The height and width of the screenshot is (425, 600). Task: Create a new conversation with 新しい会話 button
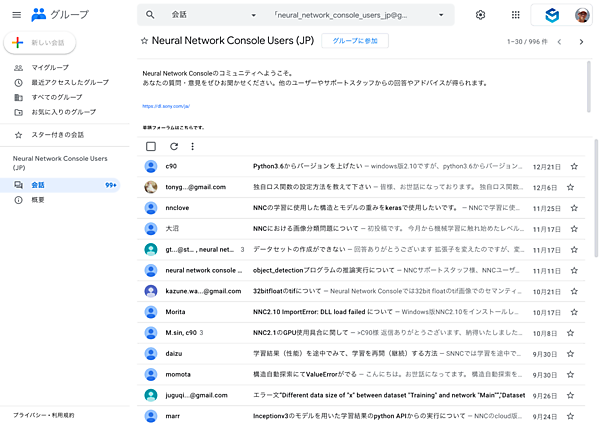click(x=40, y=42)
